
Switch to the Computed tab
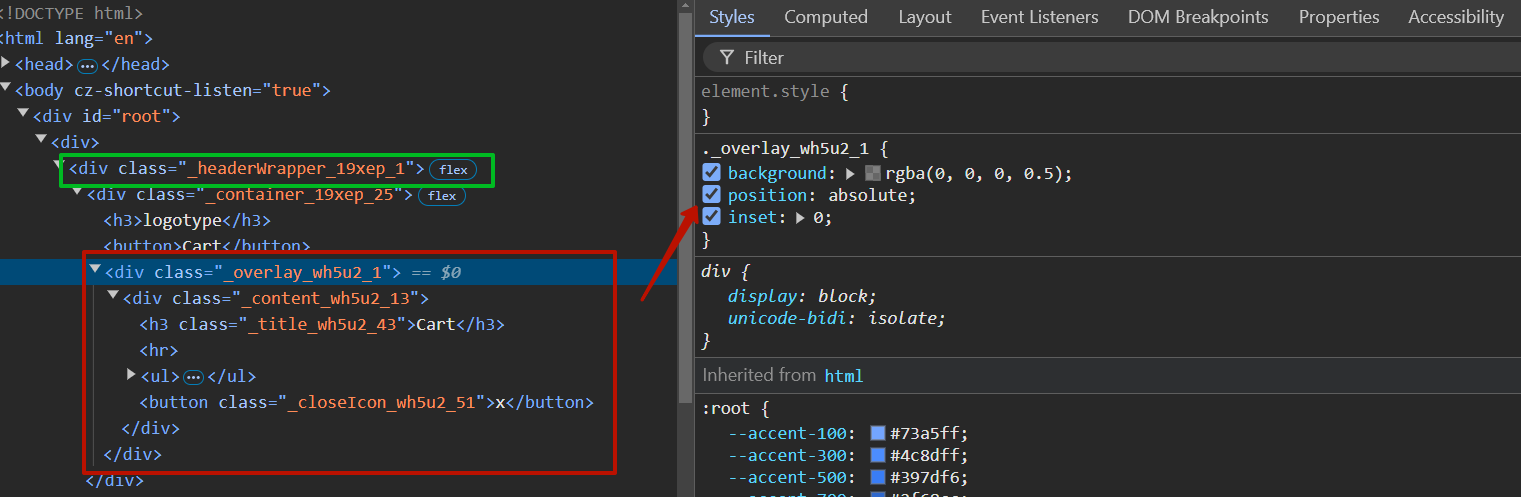[x=825, y=17]
